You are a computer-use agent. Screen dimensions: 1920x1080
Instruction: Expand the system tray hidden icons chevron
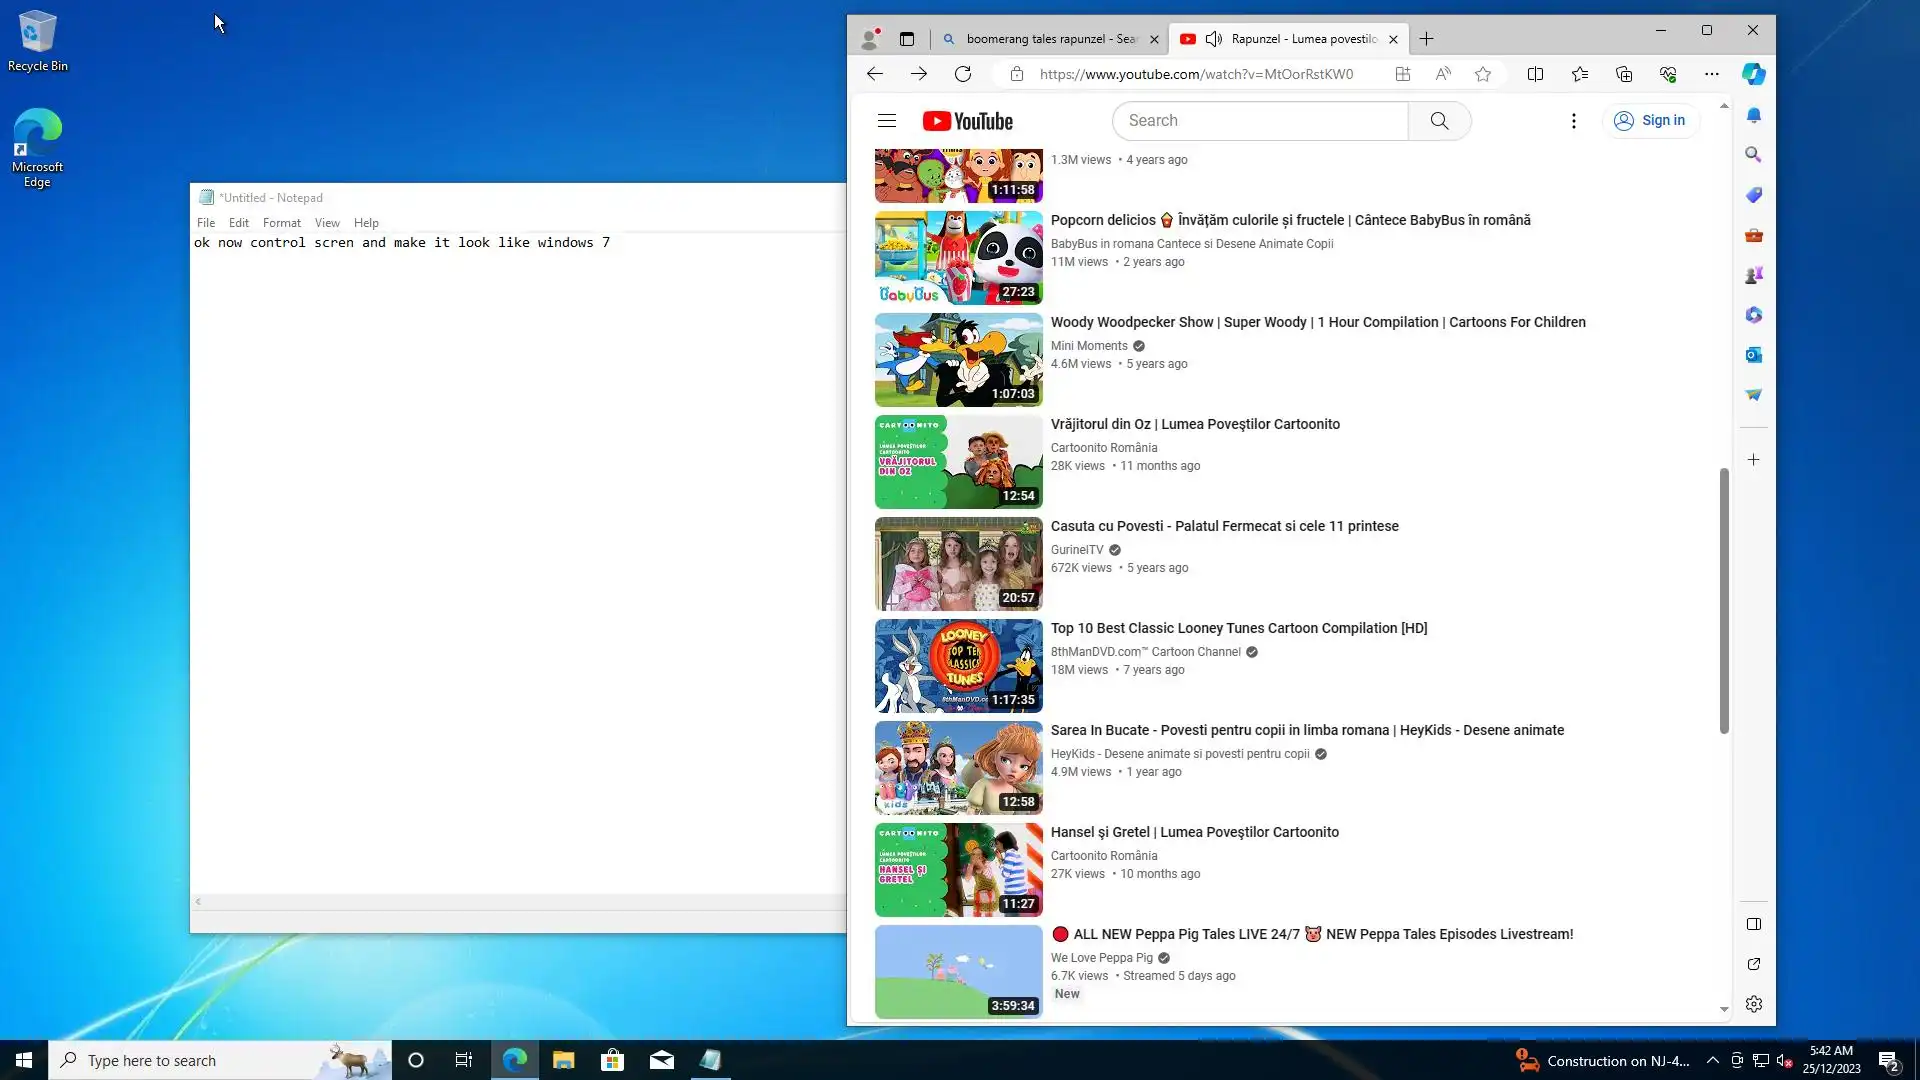[x=1712, y=1060]
